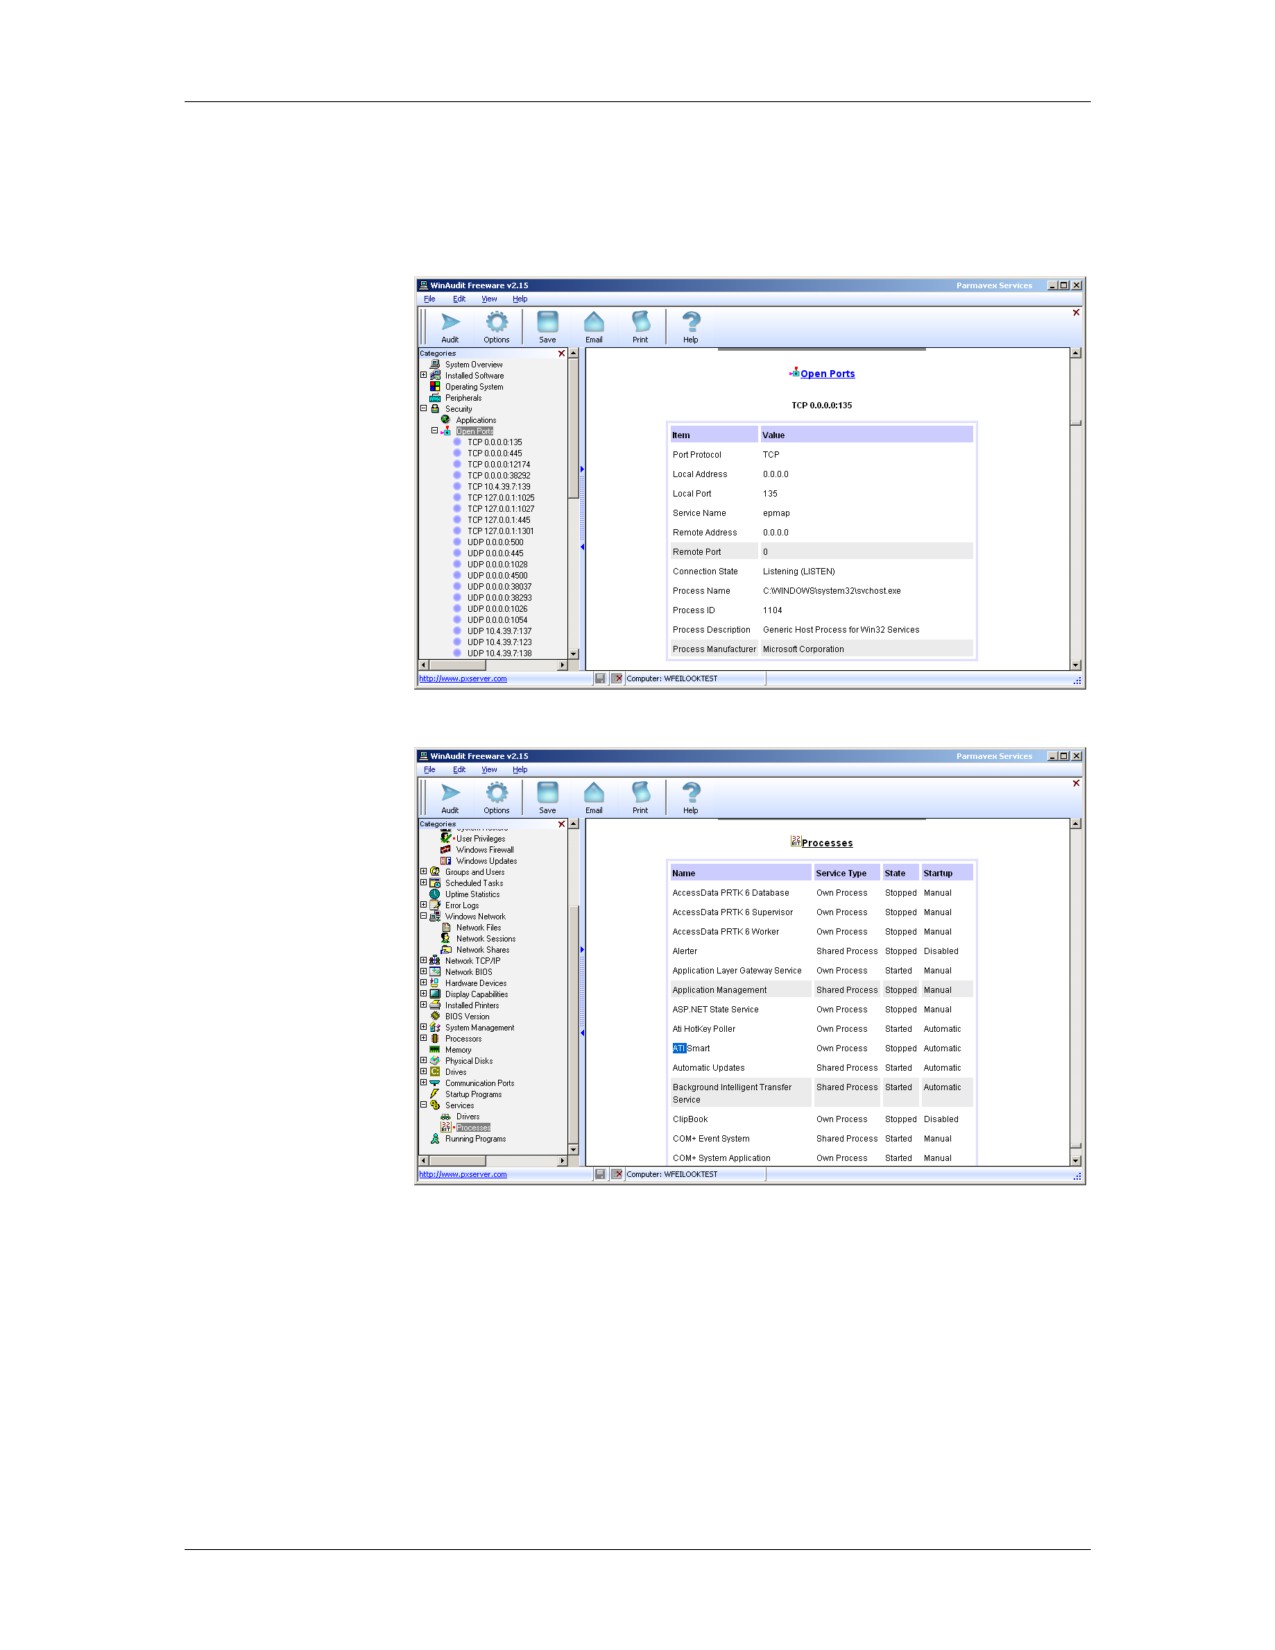Screen dimensions: 1275x1650
Task: Click the 'ATI Smart' process name
Action: click(691, 1048)
